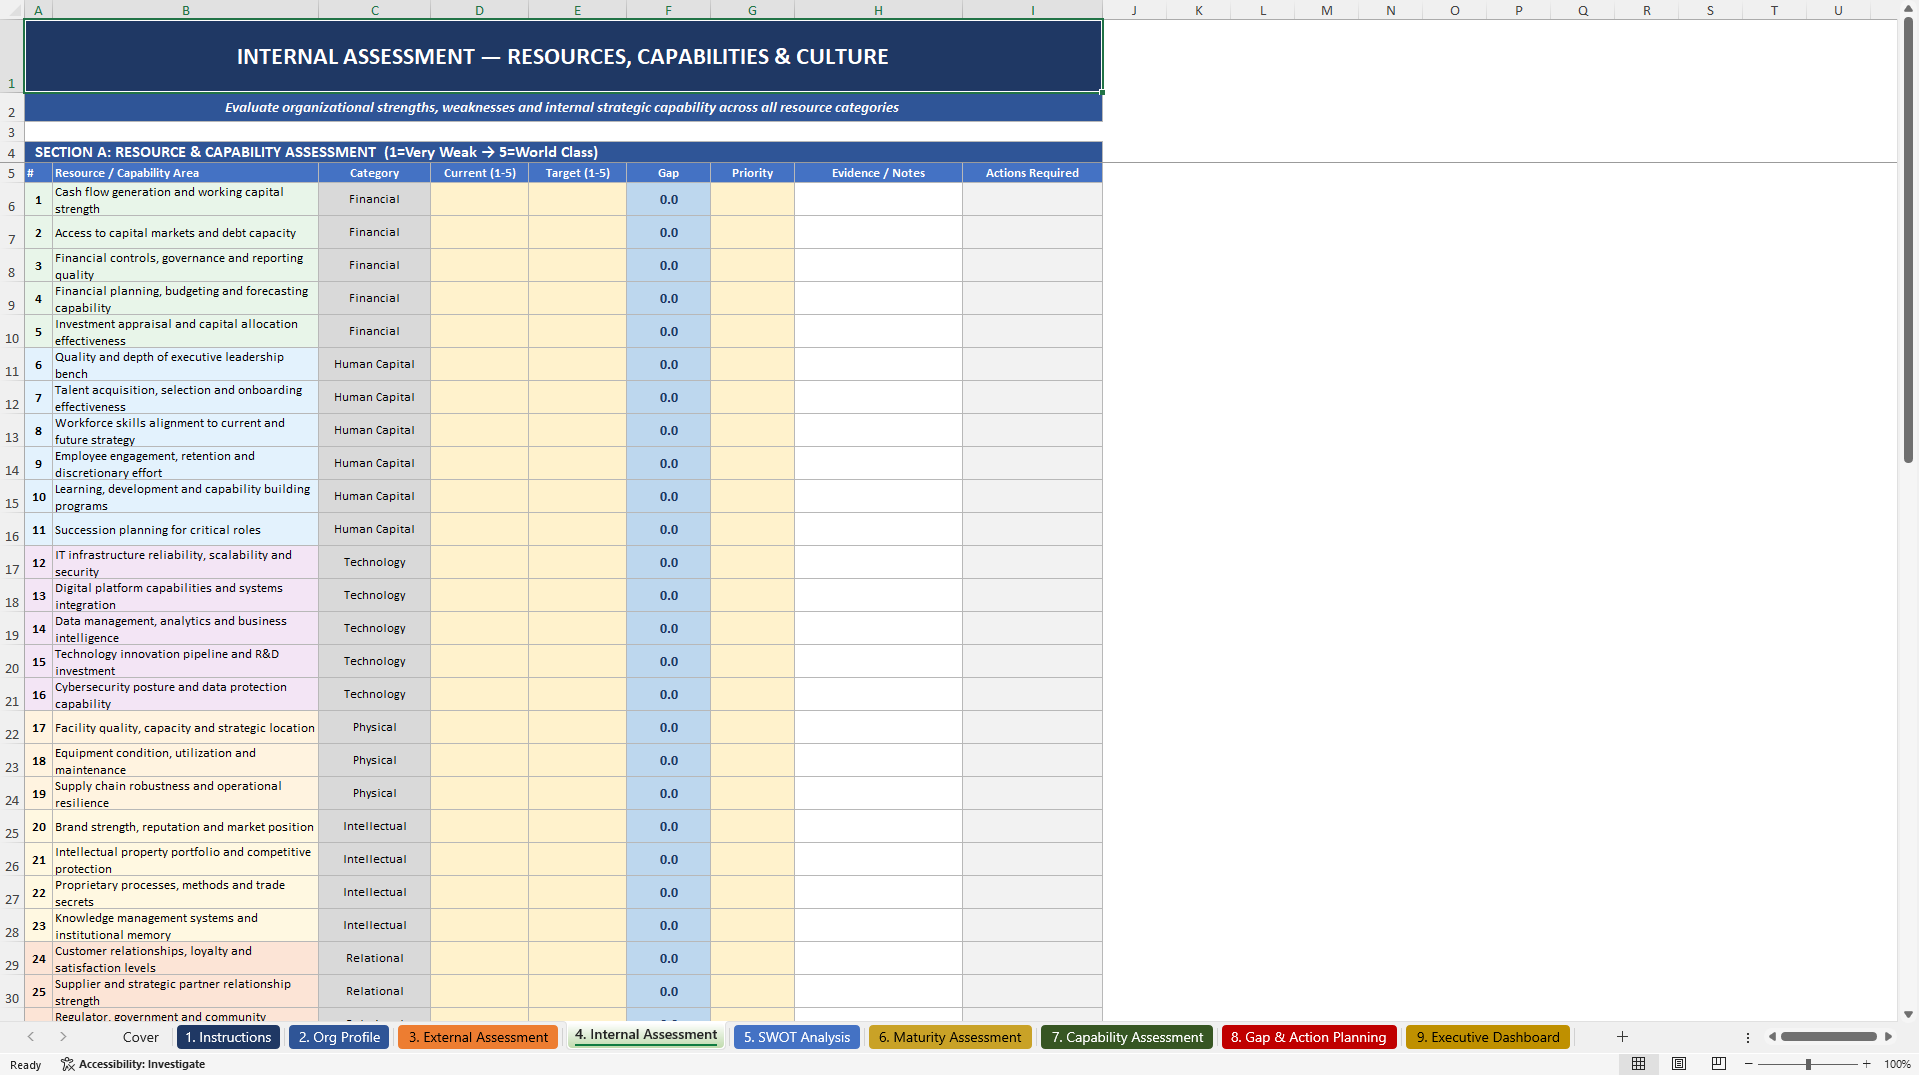Switch to Normal view in status bar
The image size is (1919, 1075).
(1638, 1064)
